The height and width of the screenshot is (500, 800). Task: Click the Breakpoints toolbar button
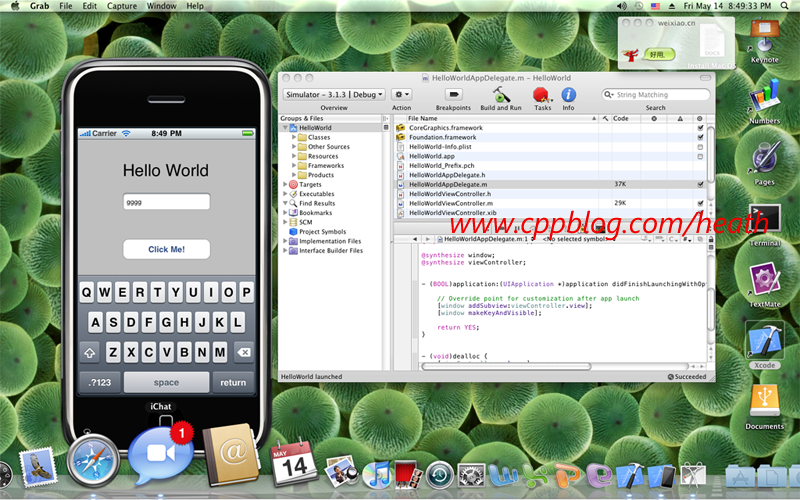tap(453, 94)
